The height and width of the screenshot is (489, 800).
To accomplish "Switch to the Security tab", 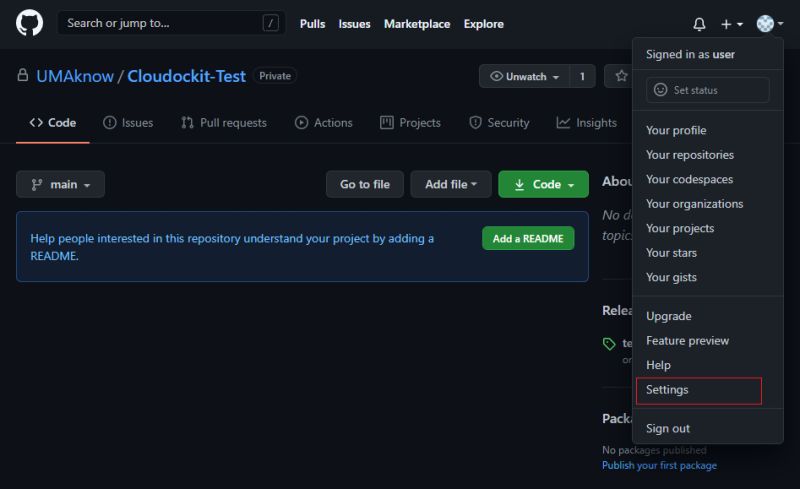I will pyautogui.click(x=499, y=123).
